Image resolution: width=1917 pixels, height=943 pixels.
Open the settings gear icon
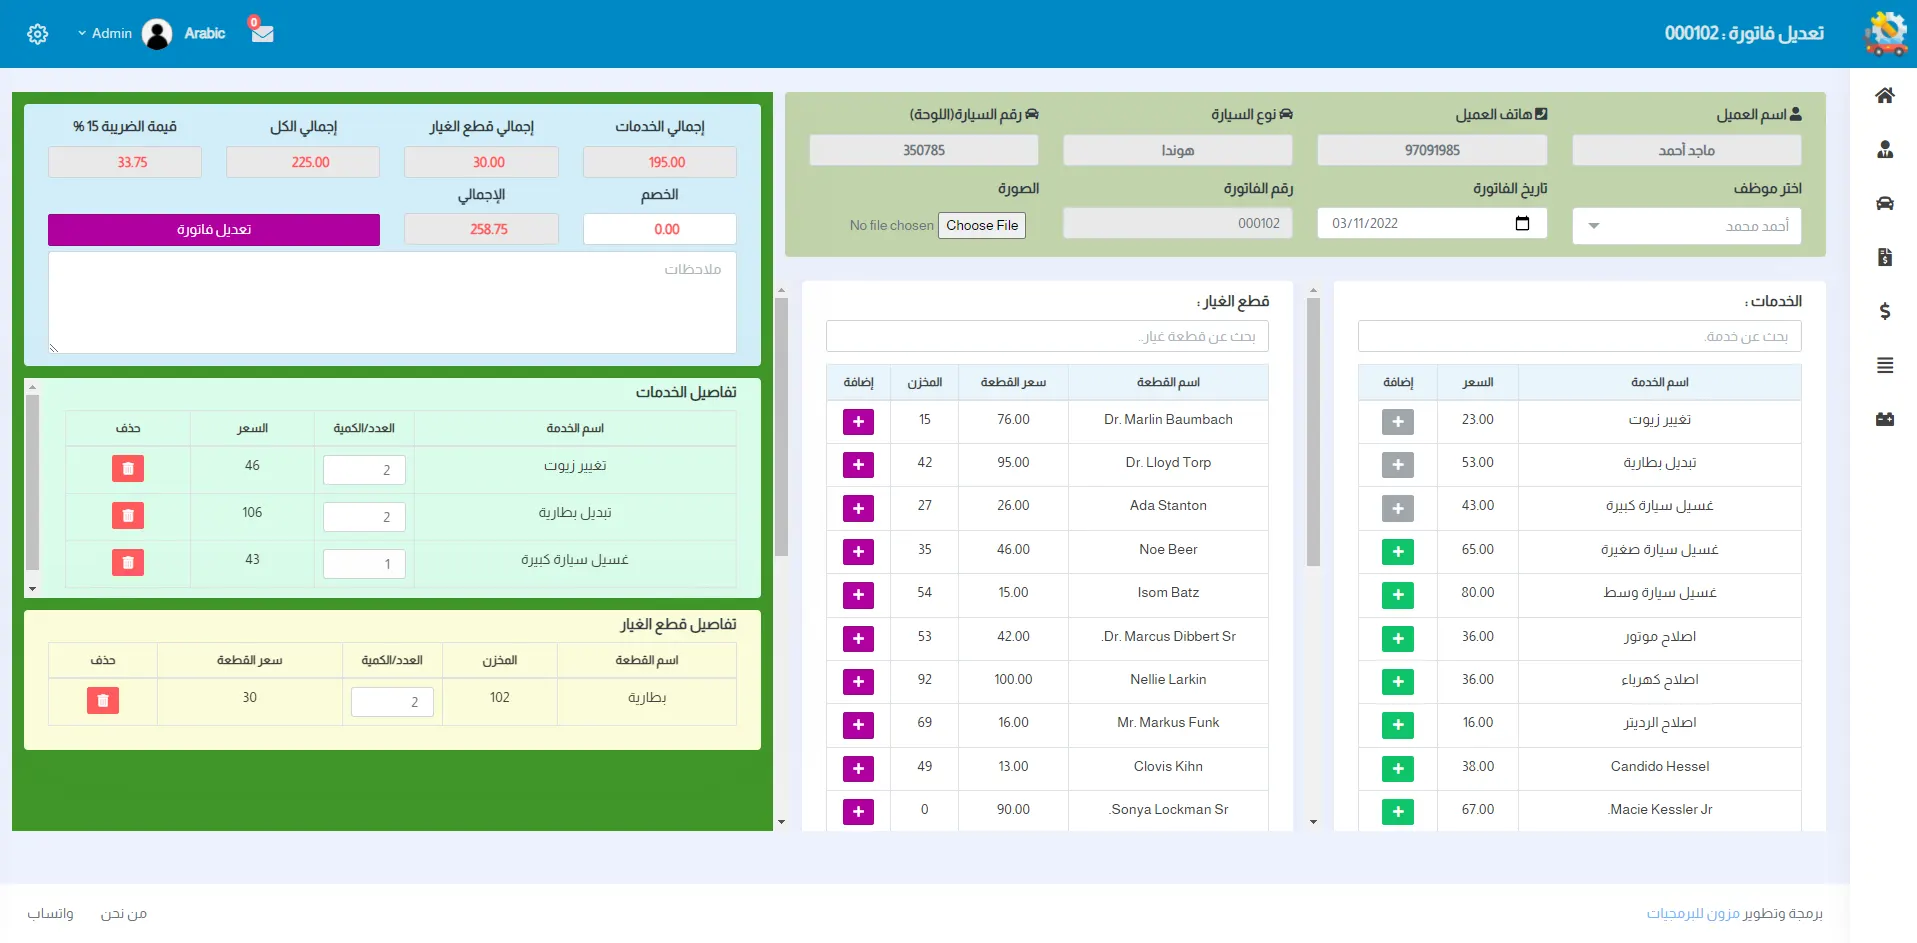pos(38,34)
